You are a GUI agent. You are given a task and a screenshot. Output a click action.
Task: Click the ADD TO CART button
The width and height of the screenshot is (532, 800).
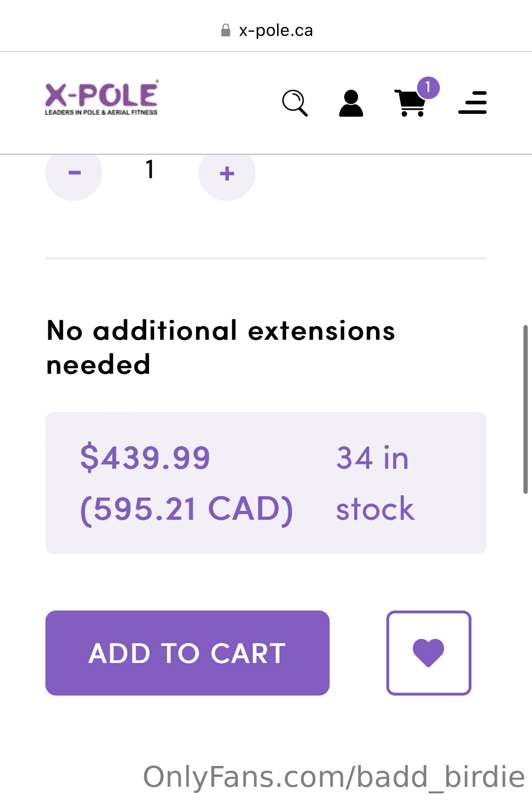(x=187, y=653)
